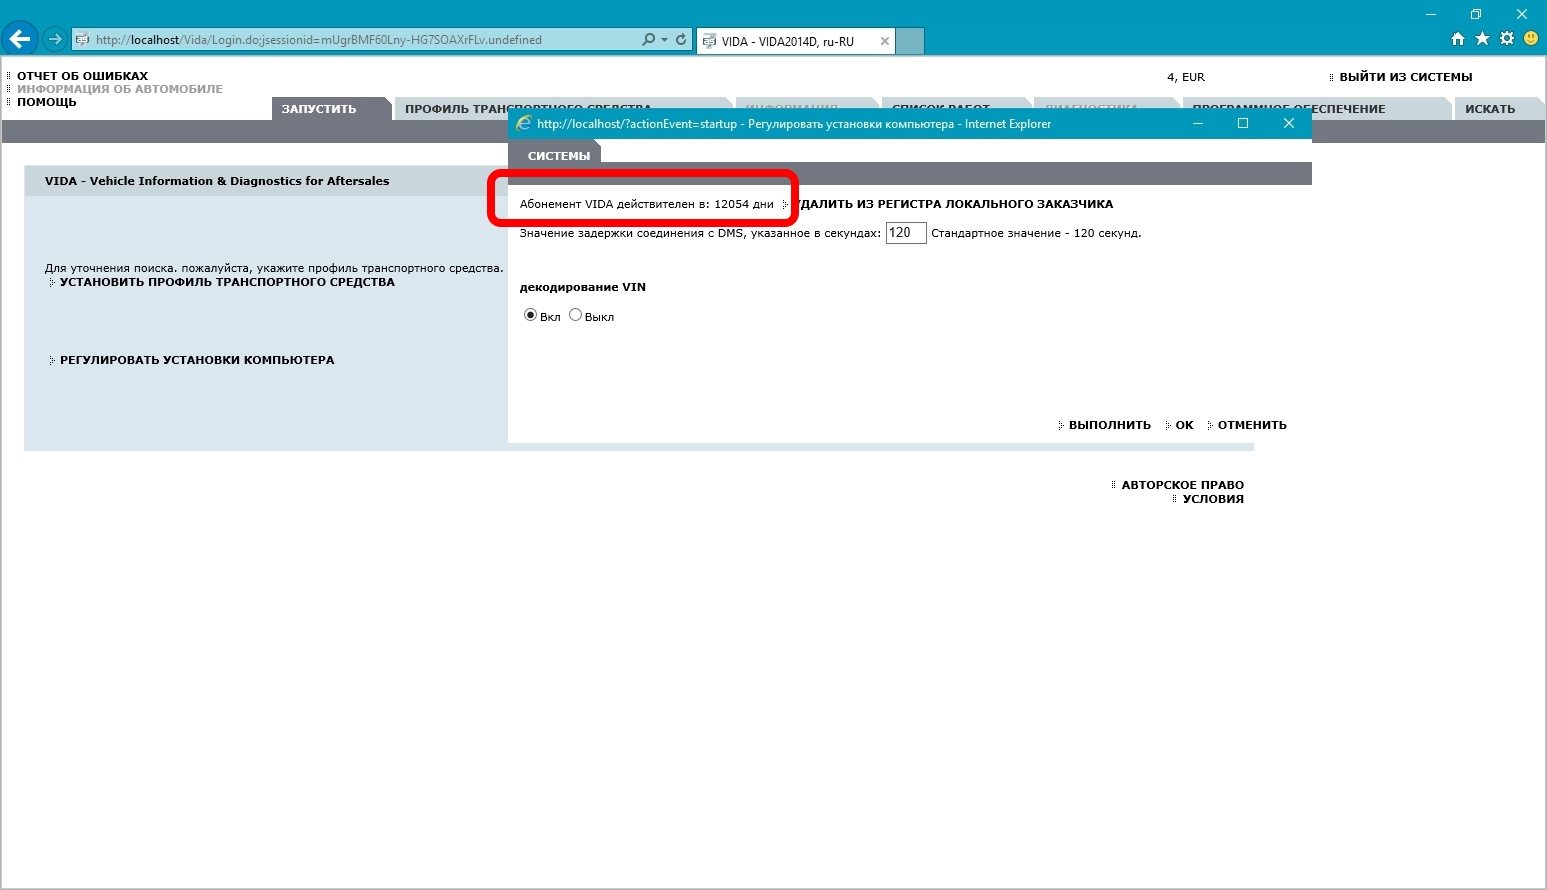The height and width of the screenshot is (890, 1547).
Task: Open IE Tools gear icon
Action: pos(1507,39)
